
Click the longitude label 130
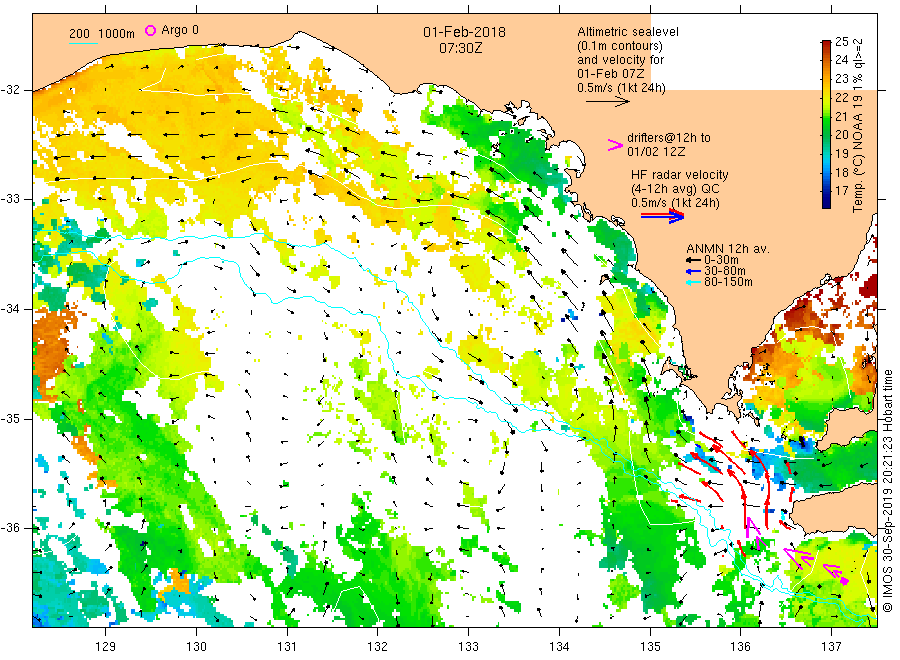click(x=196, y=647)
